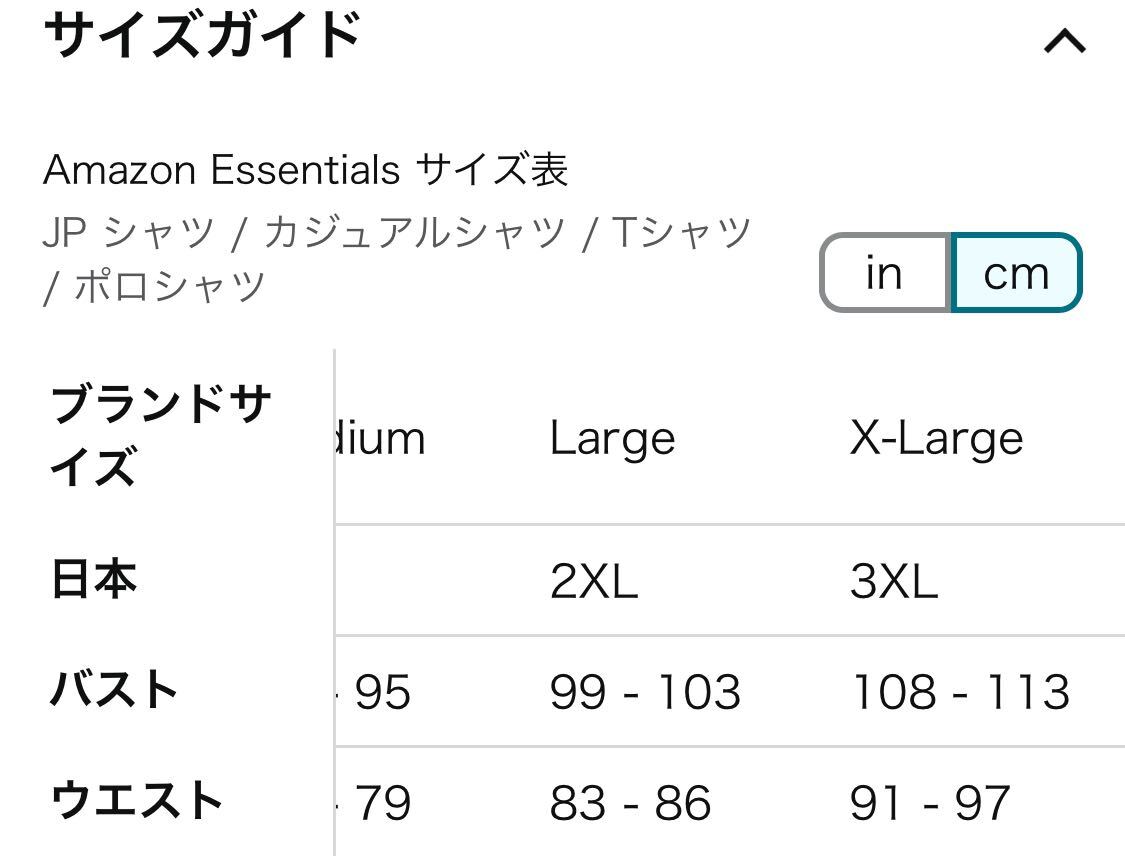Click the バスト row label
This screenshot has width=1125, height=861.
(x=113, y=690)
